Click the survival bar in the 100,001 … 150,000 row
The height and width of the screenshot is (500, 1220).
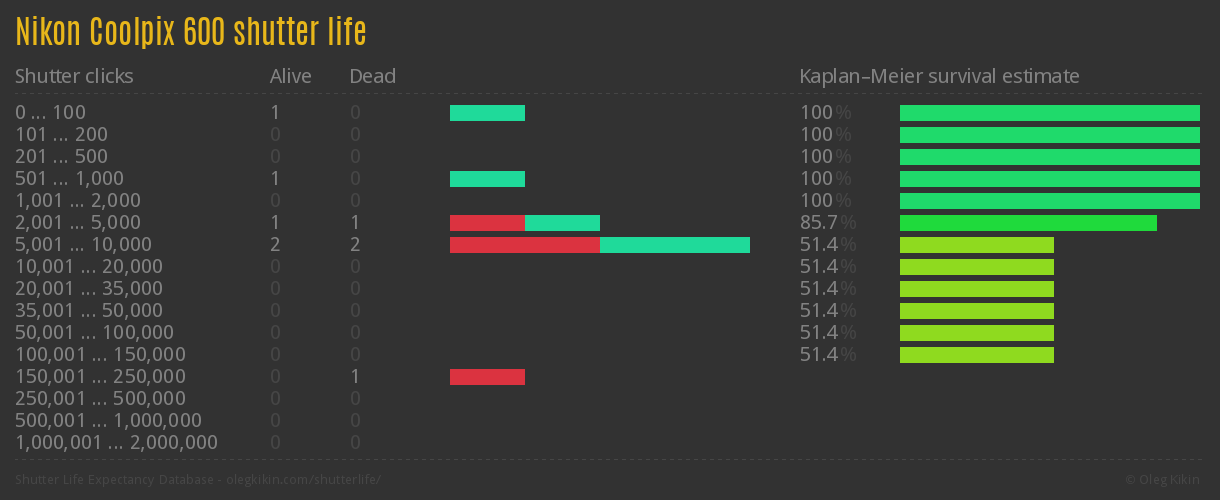coord(977,355)
